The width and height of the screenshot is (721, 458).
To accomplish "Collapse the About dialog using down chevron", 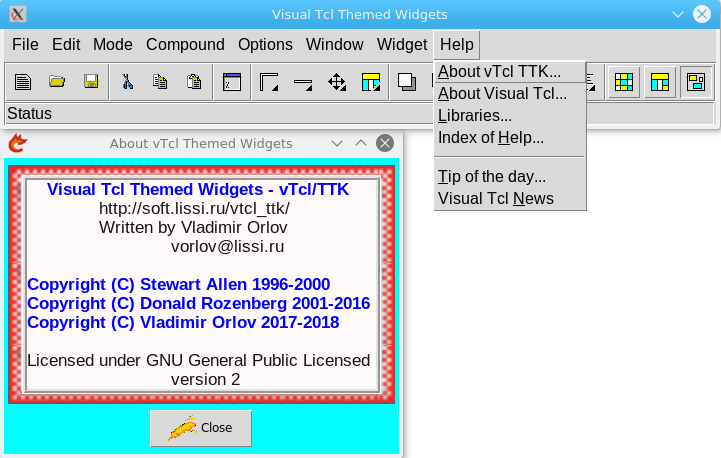I will [x=337, y=143].
